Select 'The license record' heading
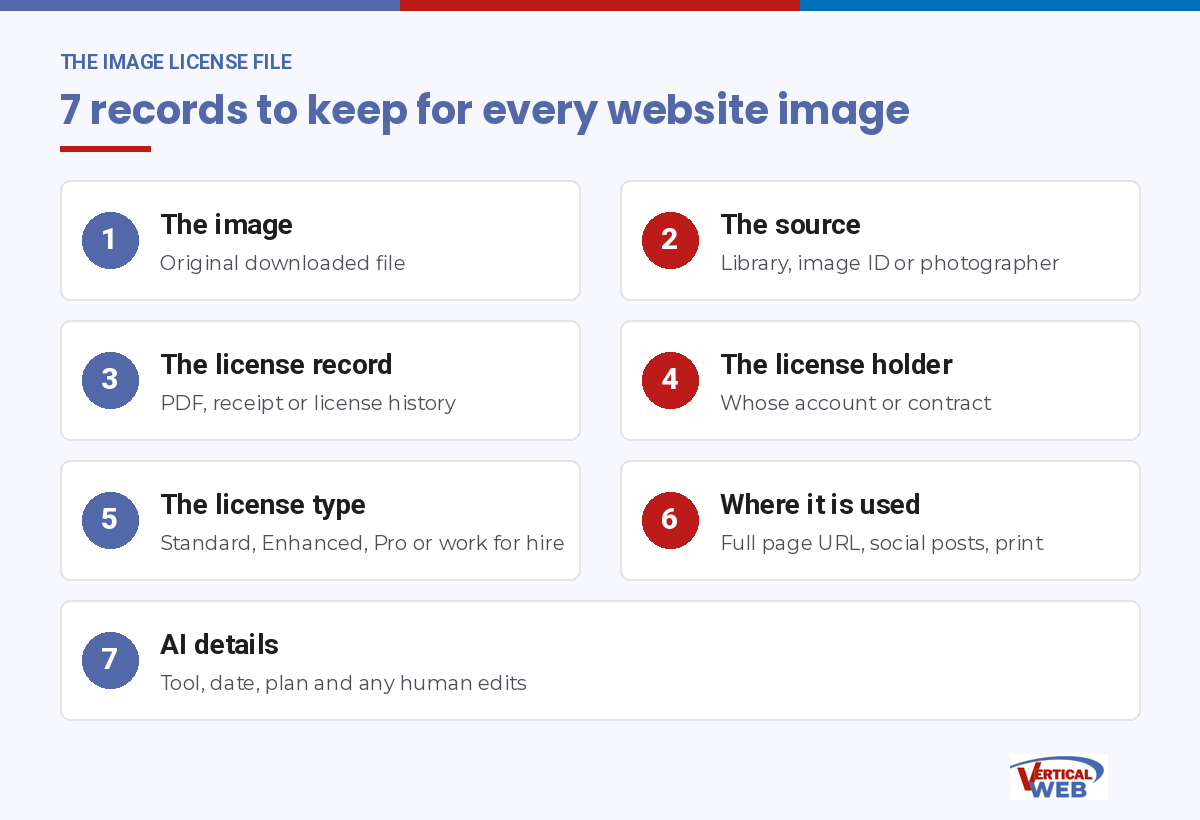The image size is (1200, 820). click(276, 364)
